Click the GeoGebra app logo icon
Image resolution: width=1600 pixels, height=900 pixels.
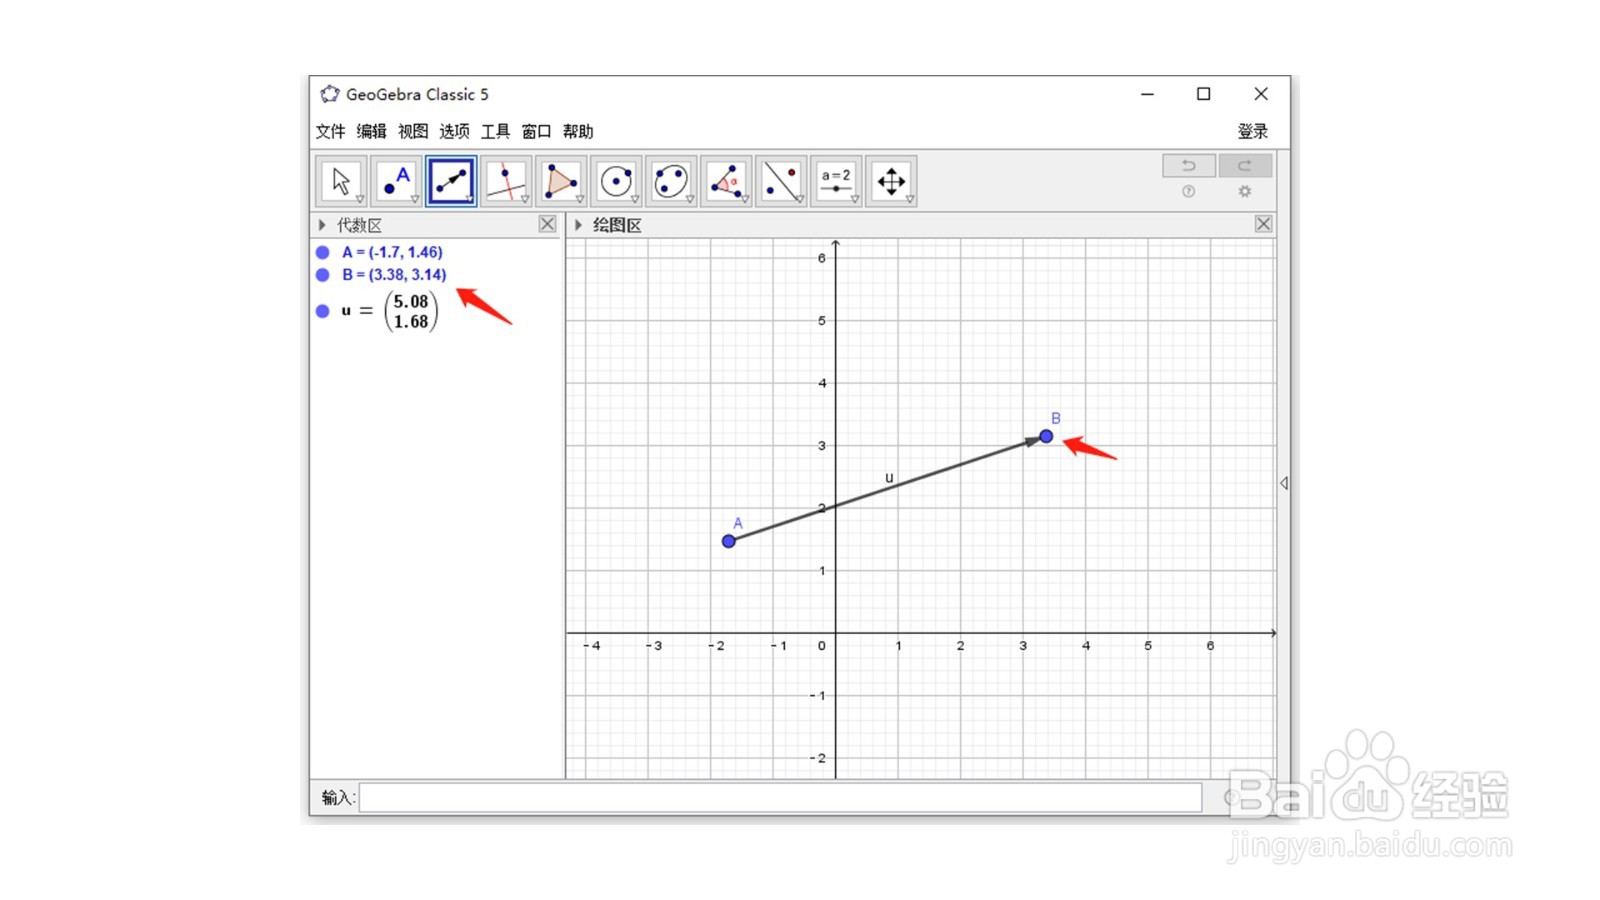tap(329, 94)
